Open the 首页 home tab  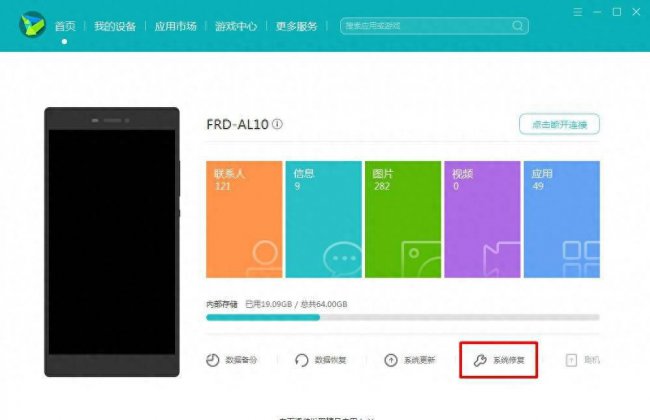click(65, 26)
